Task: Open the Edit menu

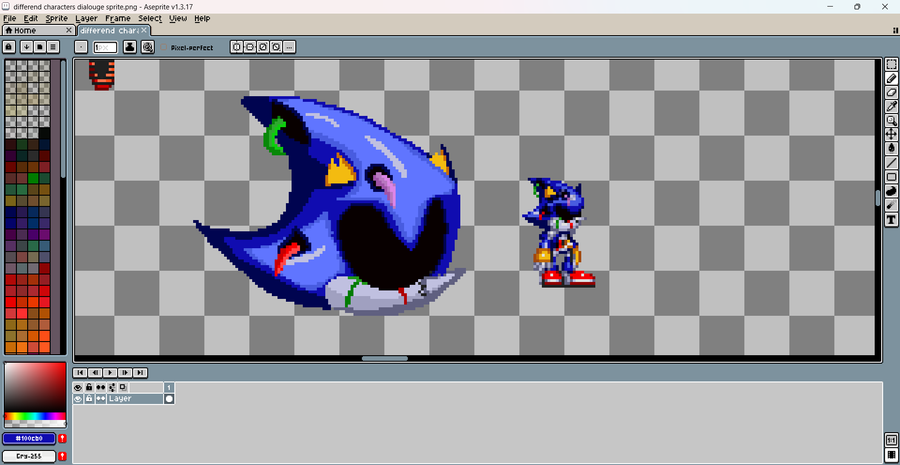Action: [31, 18]
